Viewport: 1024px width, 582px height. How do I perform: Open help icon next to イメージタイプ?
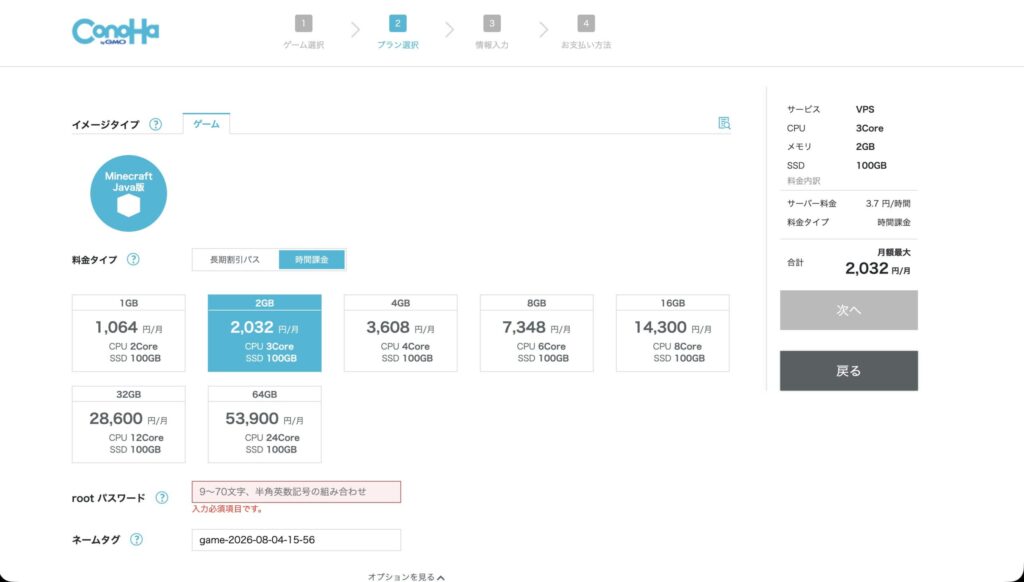coord(155,124)
